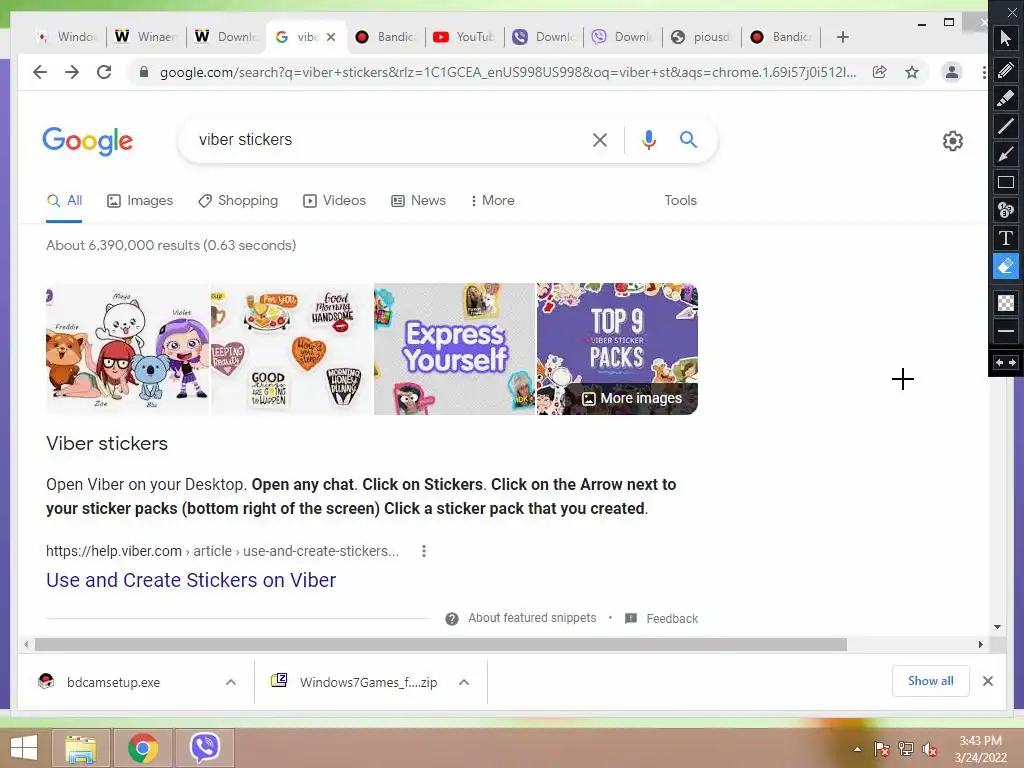Click the About featured snippets help icon

click(452, 618)
